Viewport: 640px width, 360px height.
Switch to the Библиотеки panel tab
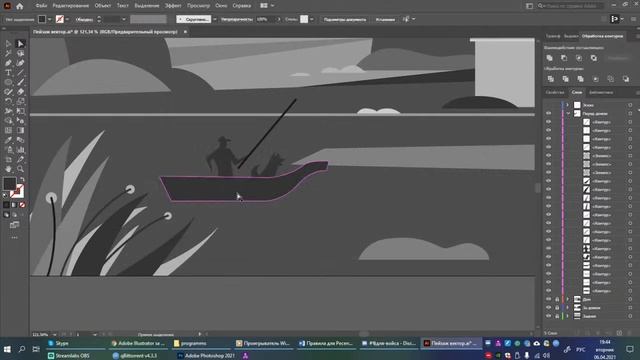coord(601,92)
